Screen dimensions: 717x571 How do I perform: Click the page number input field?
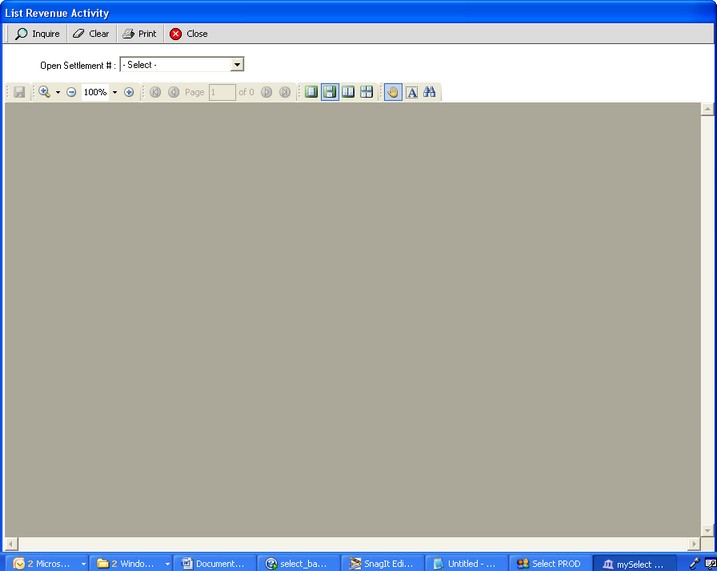(x=222, y=92)
